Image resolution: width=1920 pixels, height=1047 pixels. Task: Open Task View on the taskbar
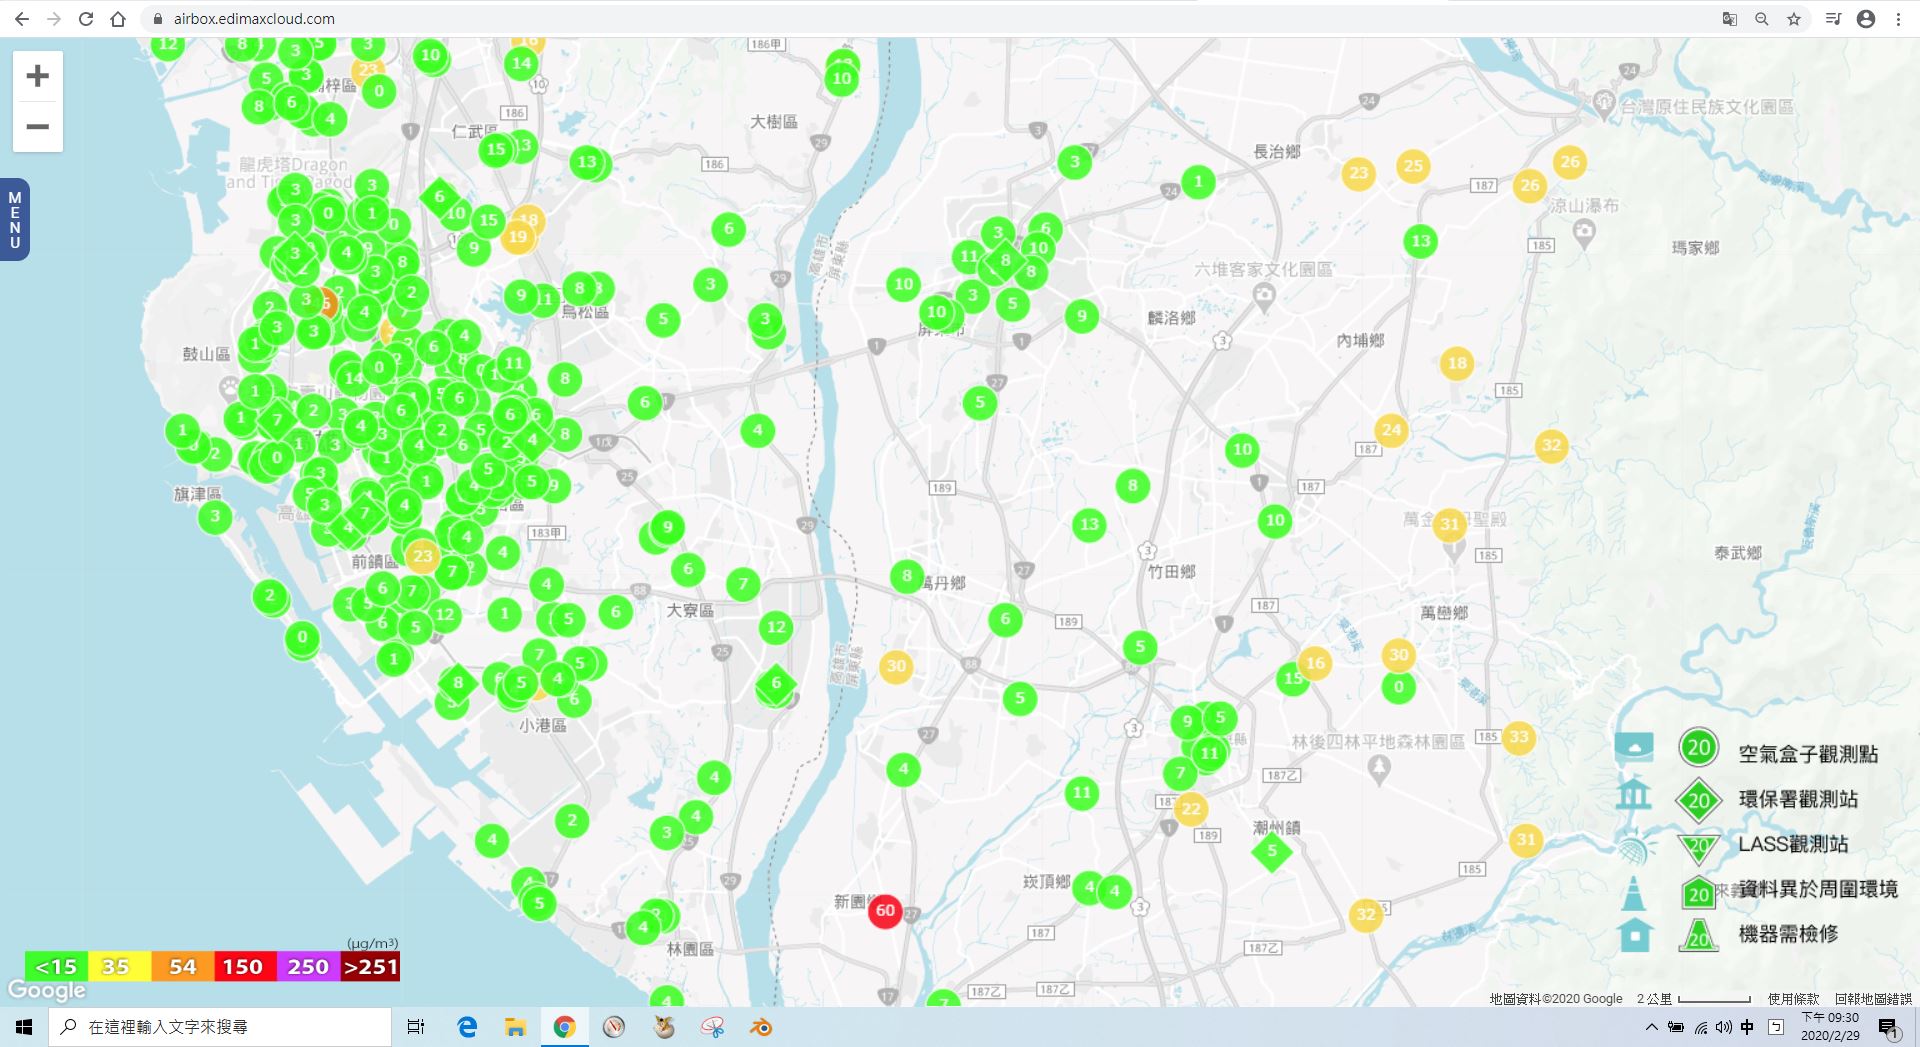416,1027
